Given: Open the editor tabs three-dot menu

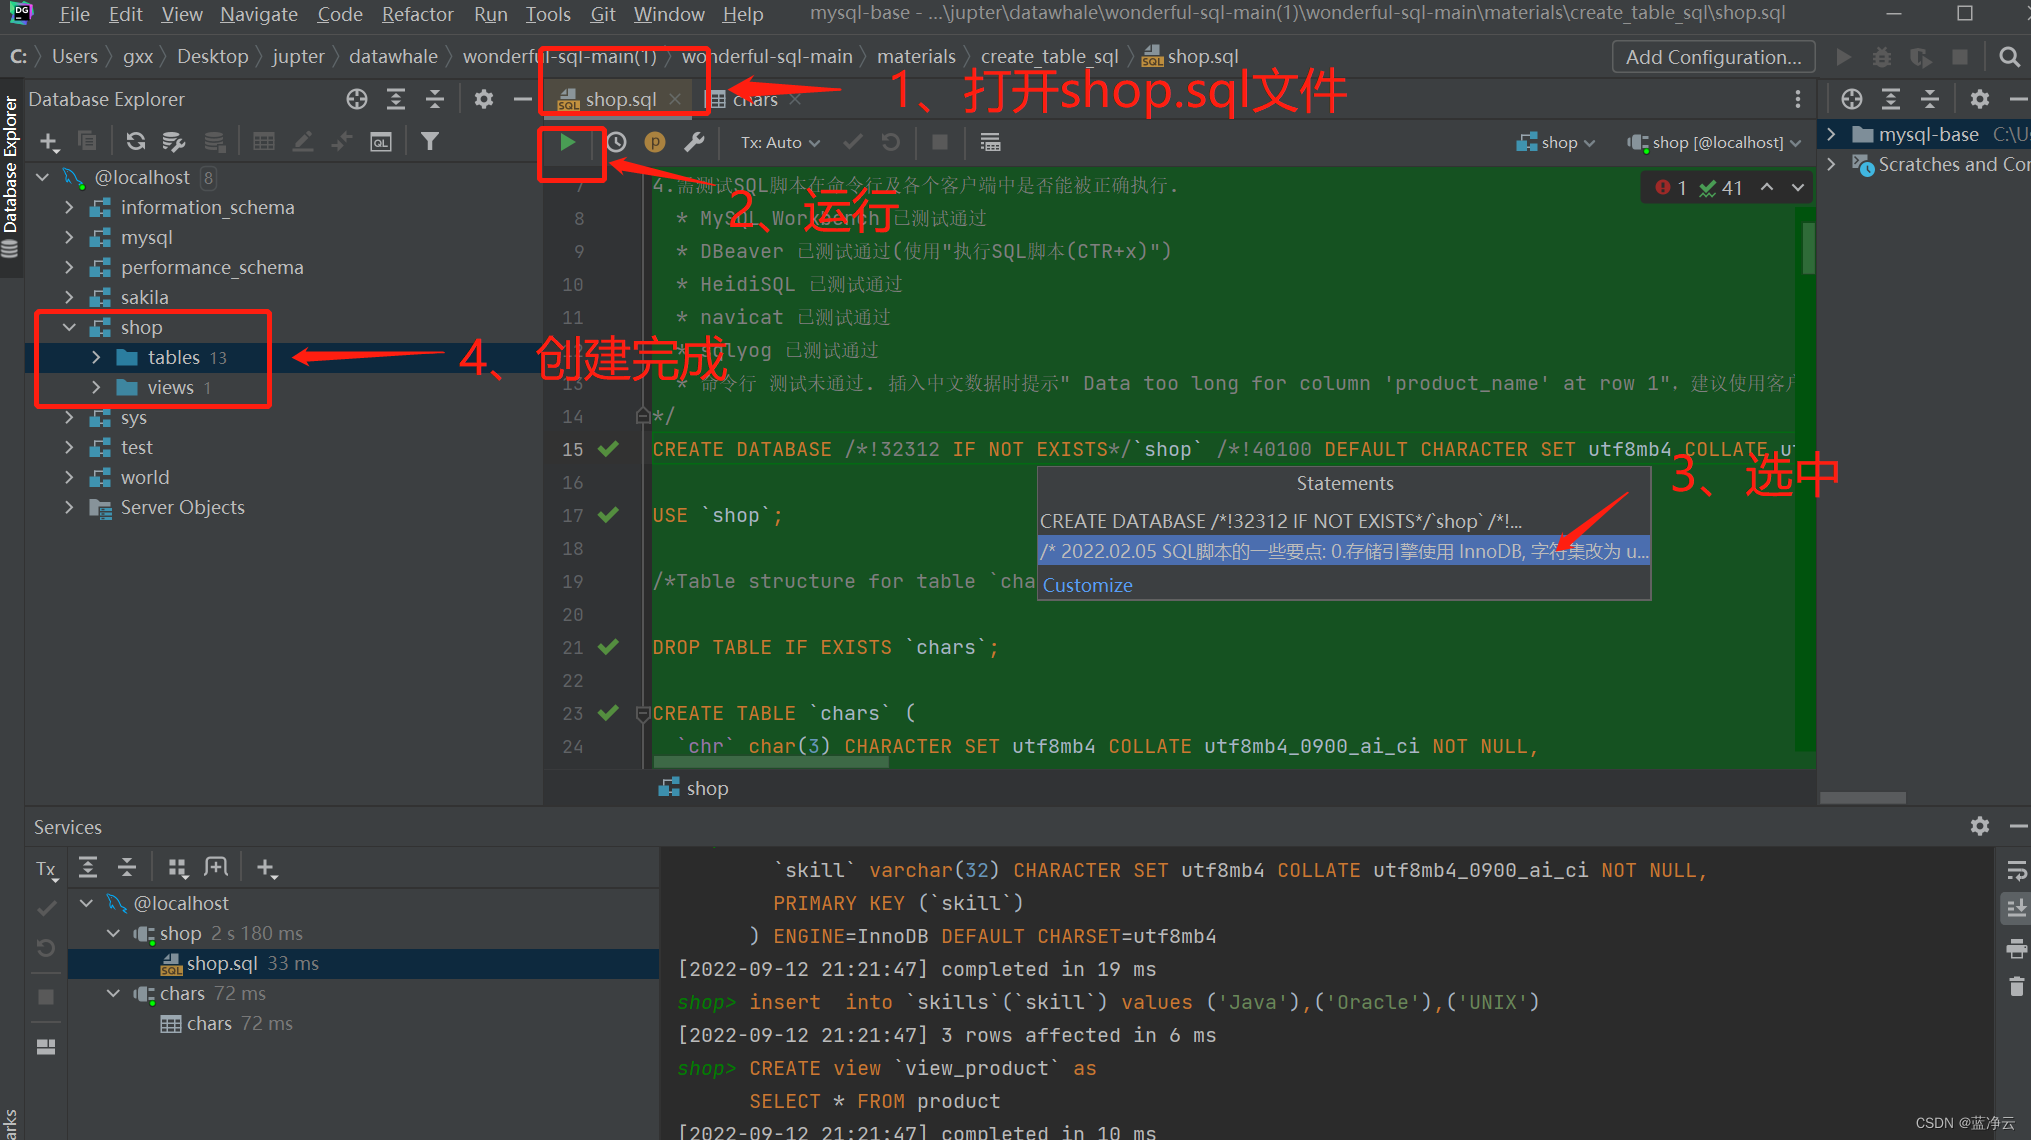Looking at the screenshot, I should (x=1797, y=99).
